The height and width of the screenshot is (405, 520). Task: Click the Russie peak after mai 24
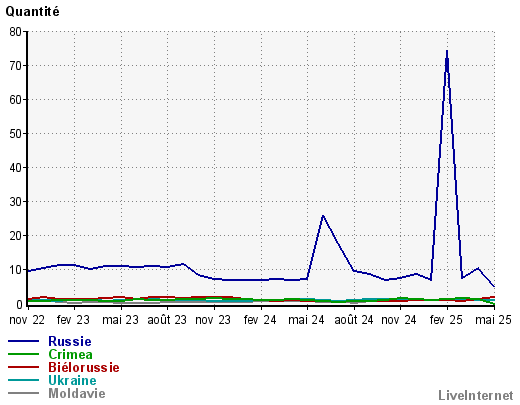click(323, 216)
